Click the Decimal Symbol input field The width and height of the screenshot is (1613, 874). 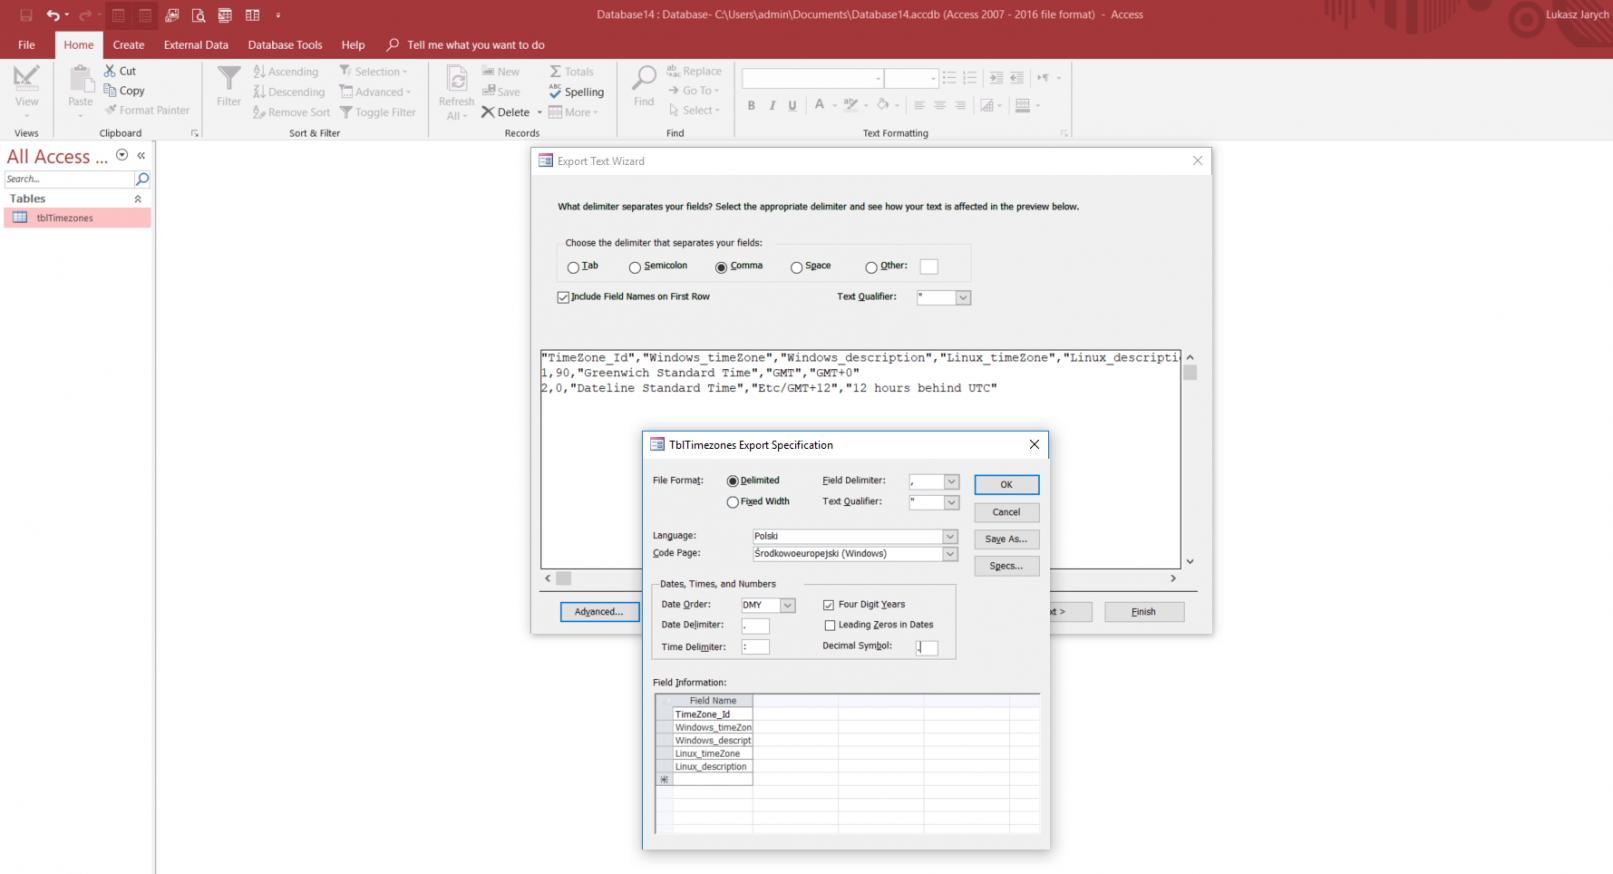coord(927,647)
